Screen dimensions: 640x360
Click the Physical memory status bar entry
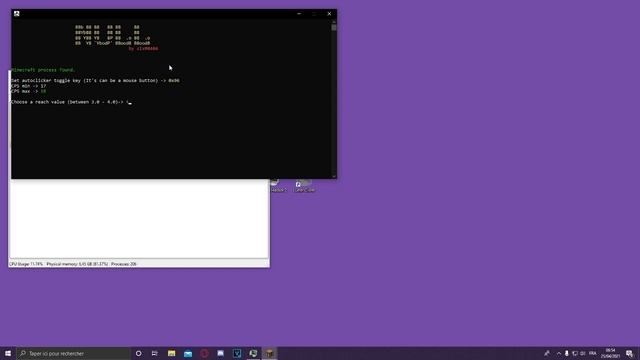pyautogui.click(x=77, y=264)
